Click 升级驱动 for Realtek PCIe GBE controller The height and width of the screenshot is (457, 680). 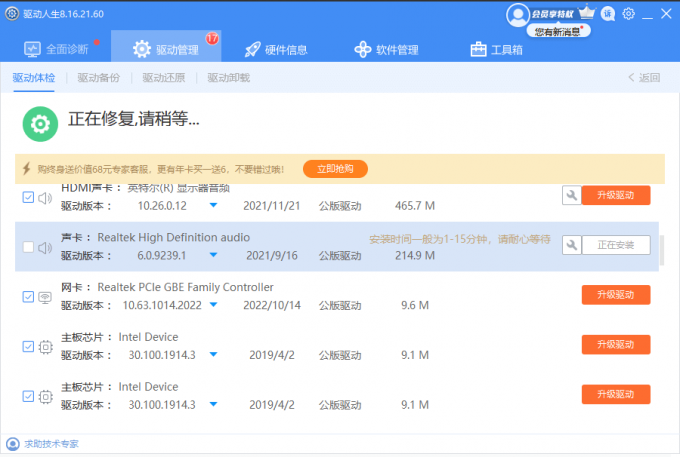[615, 295]
